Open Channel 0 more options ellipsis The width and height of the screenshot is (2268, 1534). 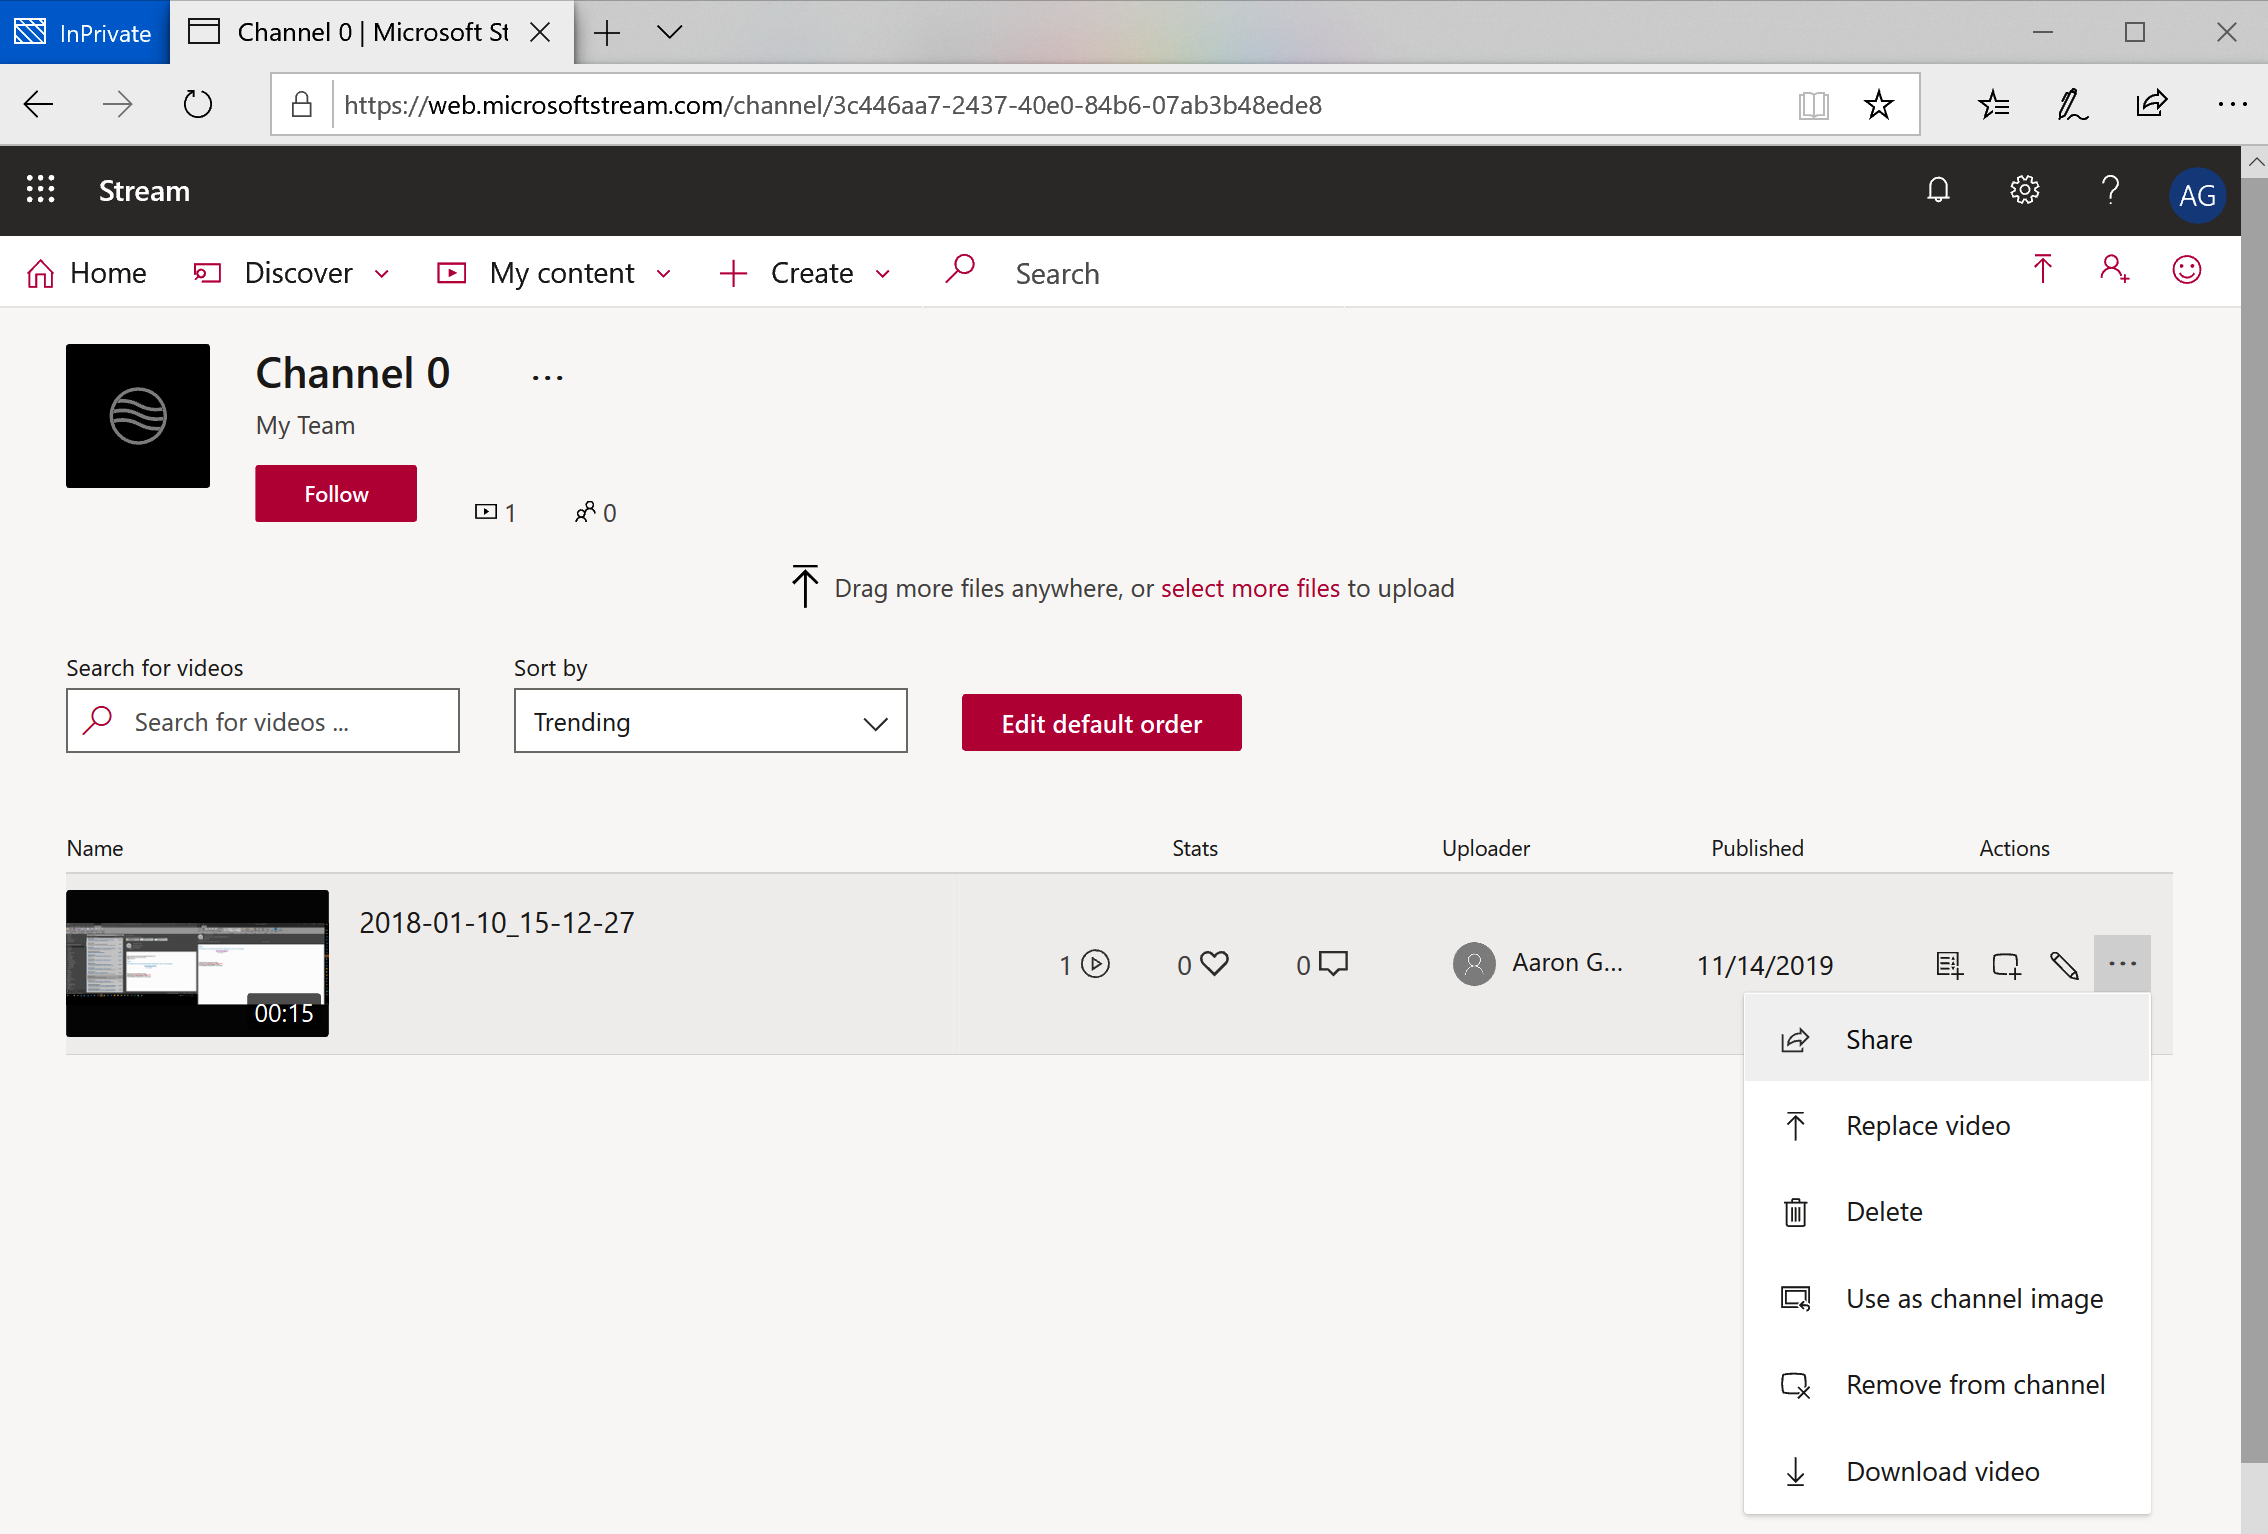pos(547,378)
